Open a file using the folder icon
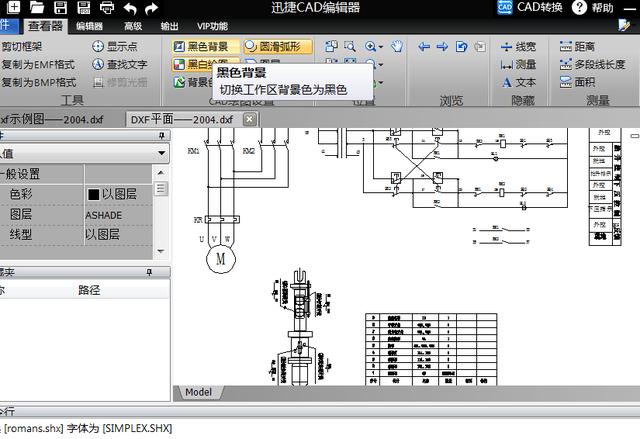The width and height of the screenshot is (640, 439). pos(37,7)
